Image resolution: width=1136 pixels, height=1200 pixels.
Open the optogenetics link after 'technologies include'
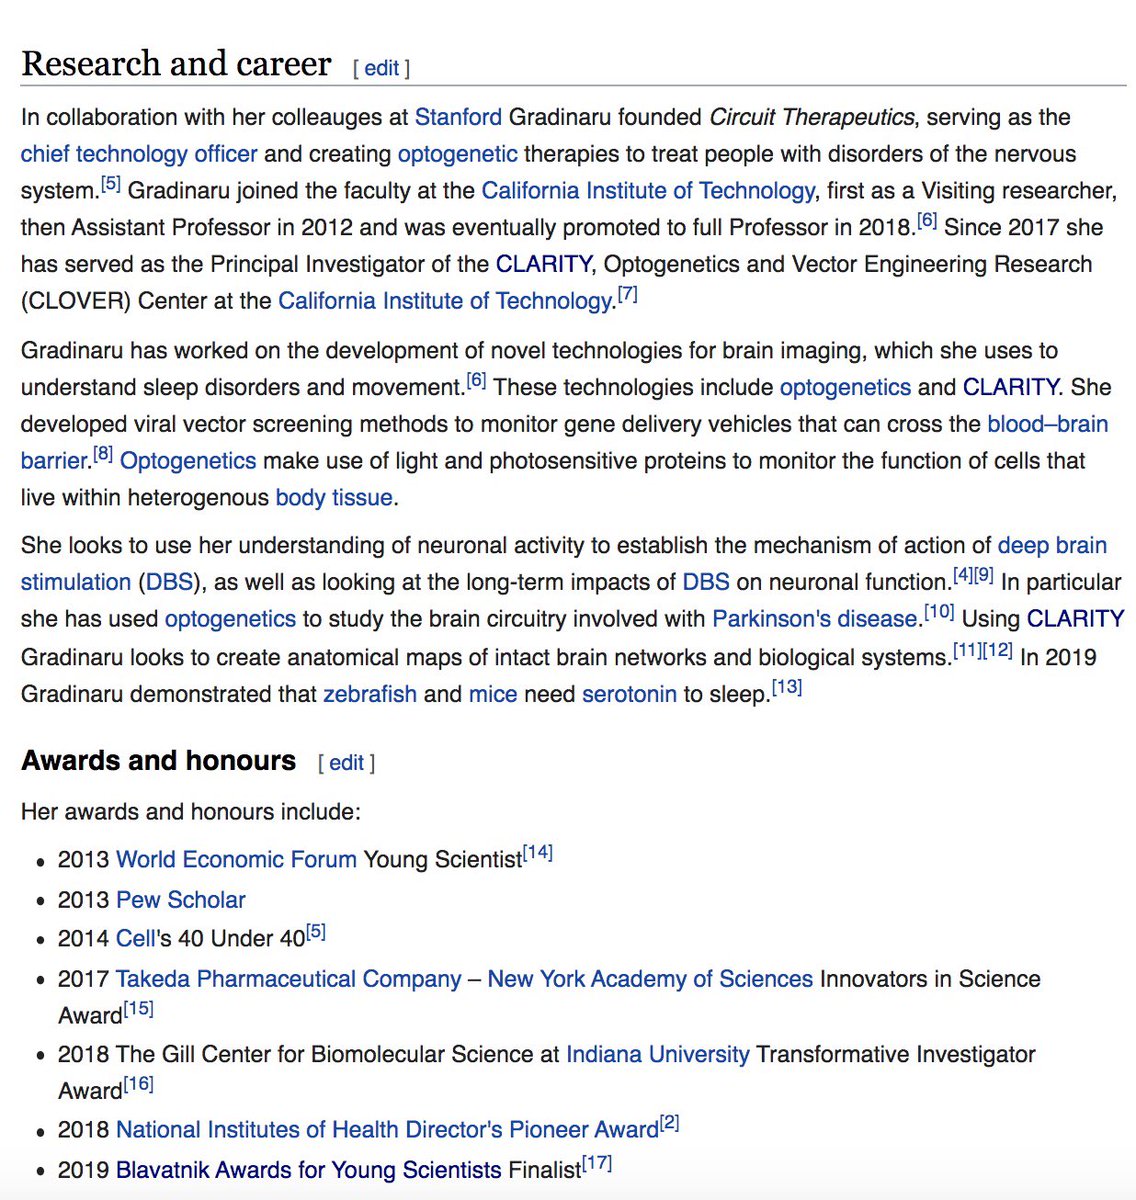(845, 387)
